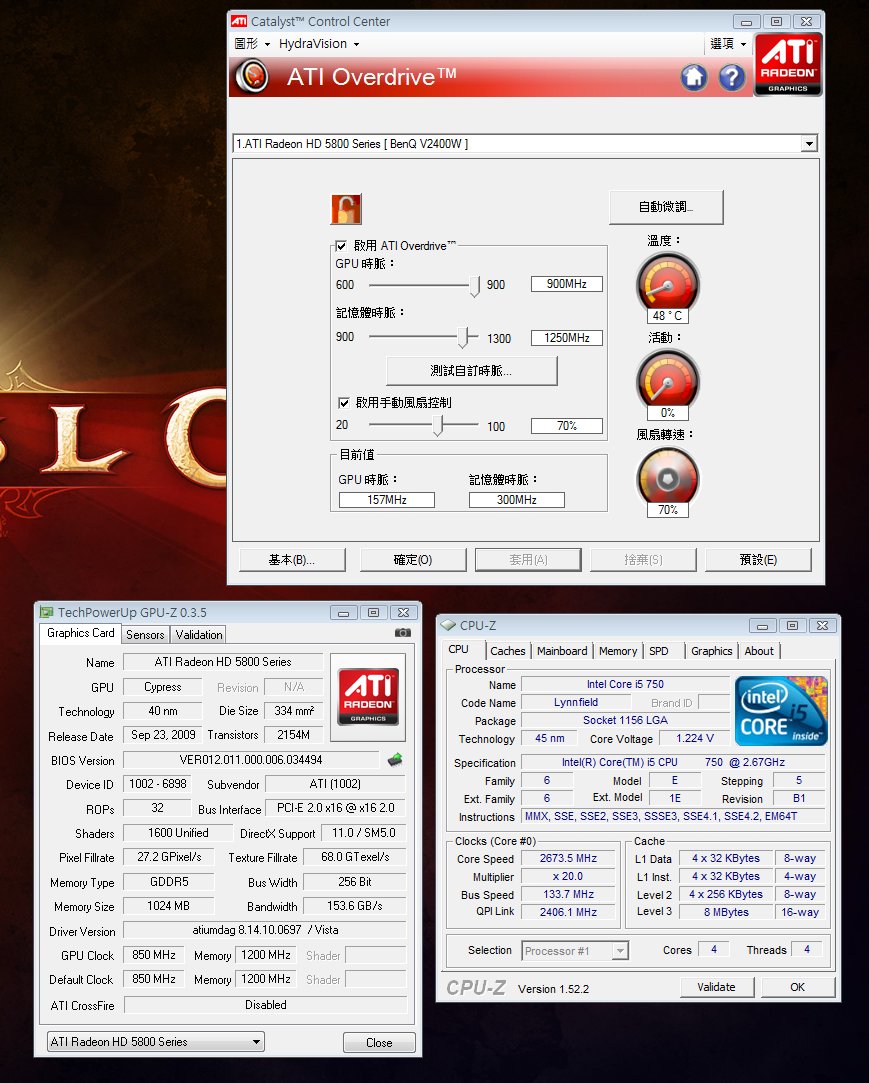Click the 自動微調 auto-tune button
The image size is (869, 1083).
667,207
